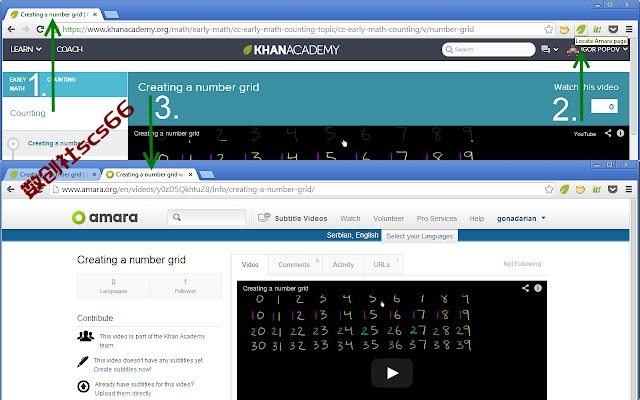Click the 'it!' extension icon in top window
This screenshot has height=400, width=640.
coord(597,29)
